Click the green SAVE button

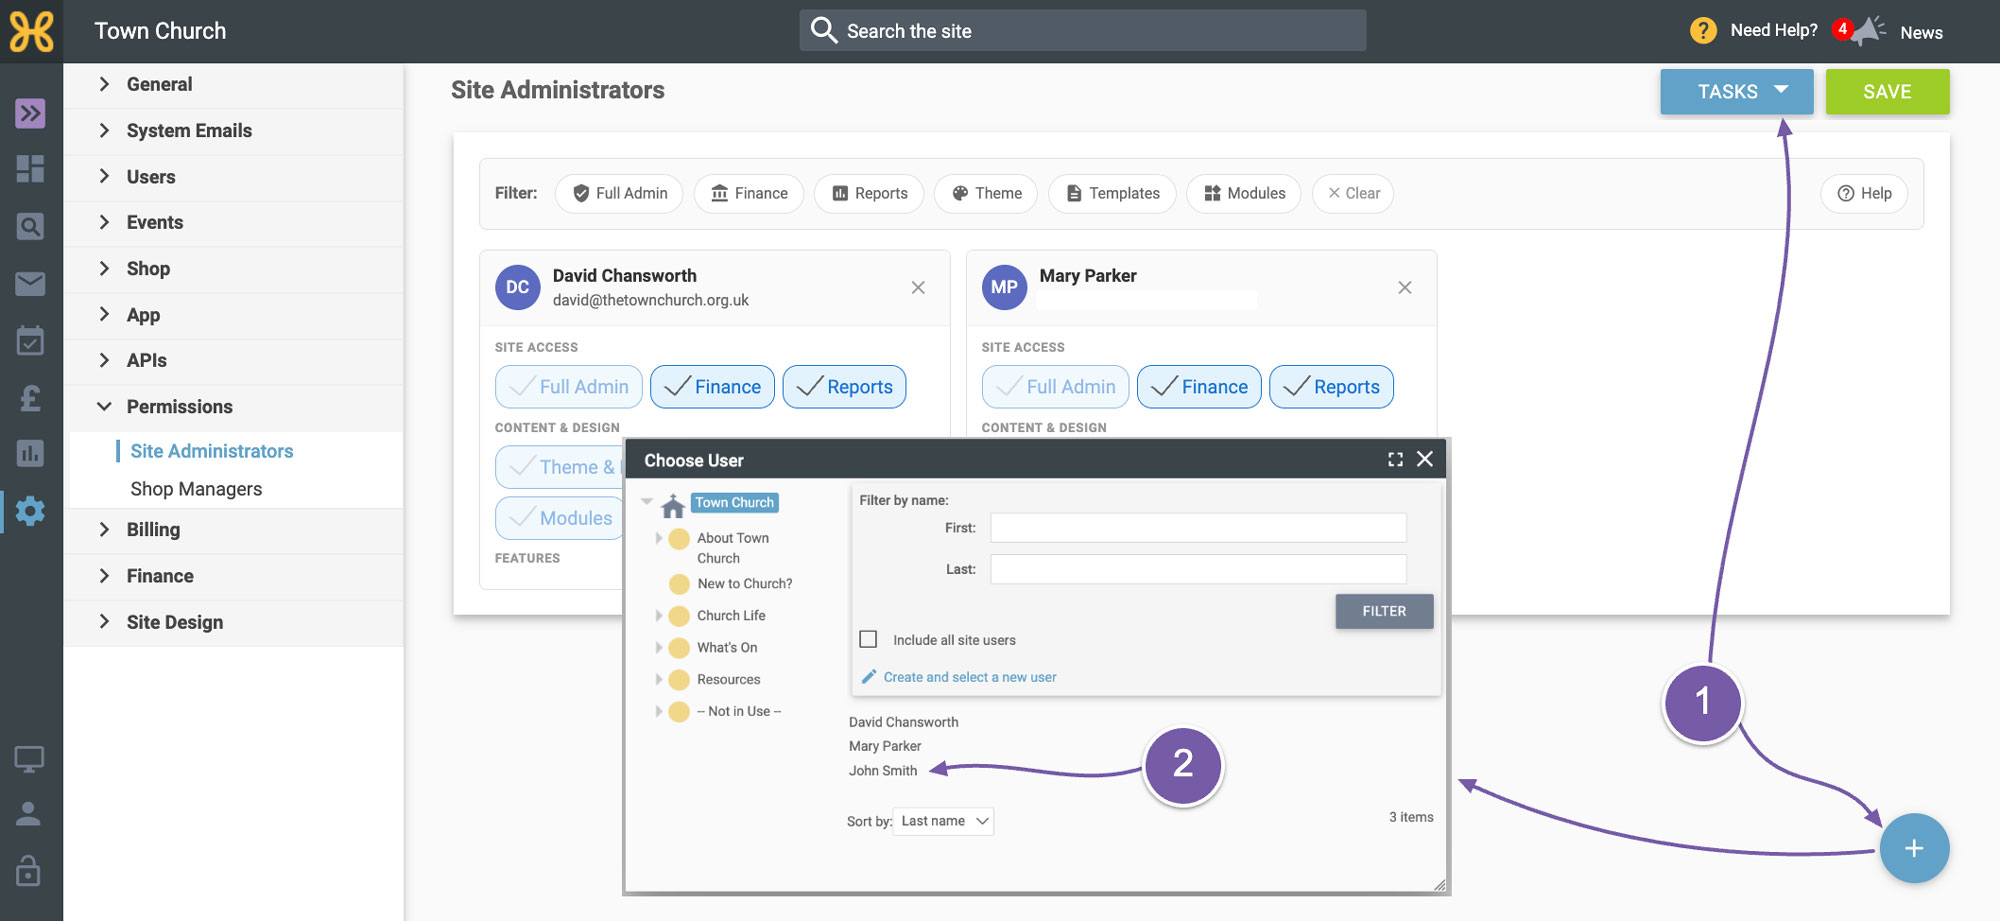1887,92
